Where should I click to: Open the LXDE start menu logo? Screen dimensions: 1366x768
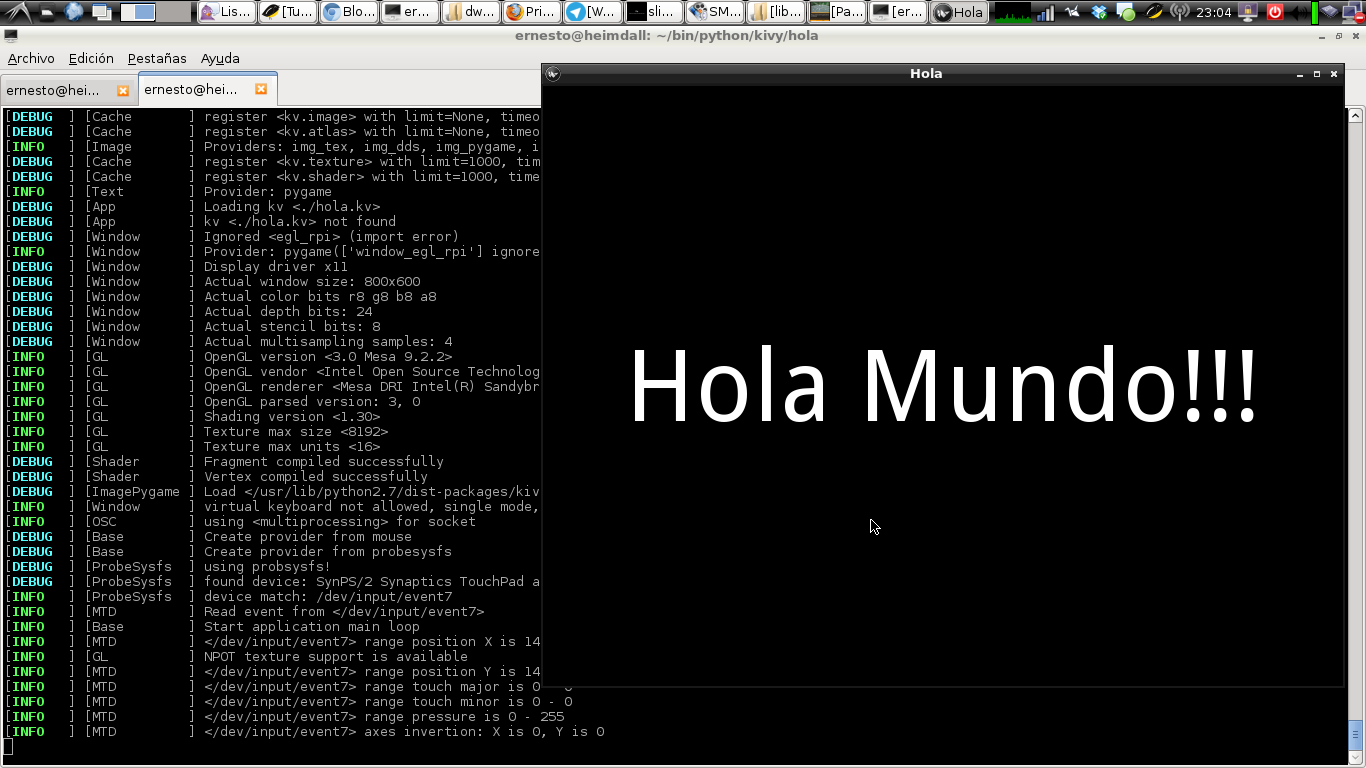[17, 12]
